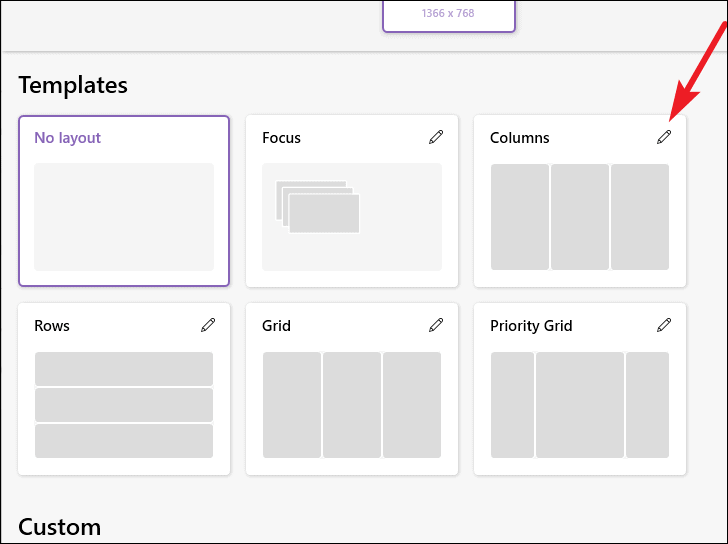Viewport: 728px width, 544px height.
Task: Click the Templates section heading
Action: (x=73, y=85)
